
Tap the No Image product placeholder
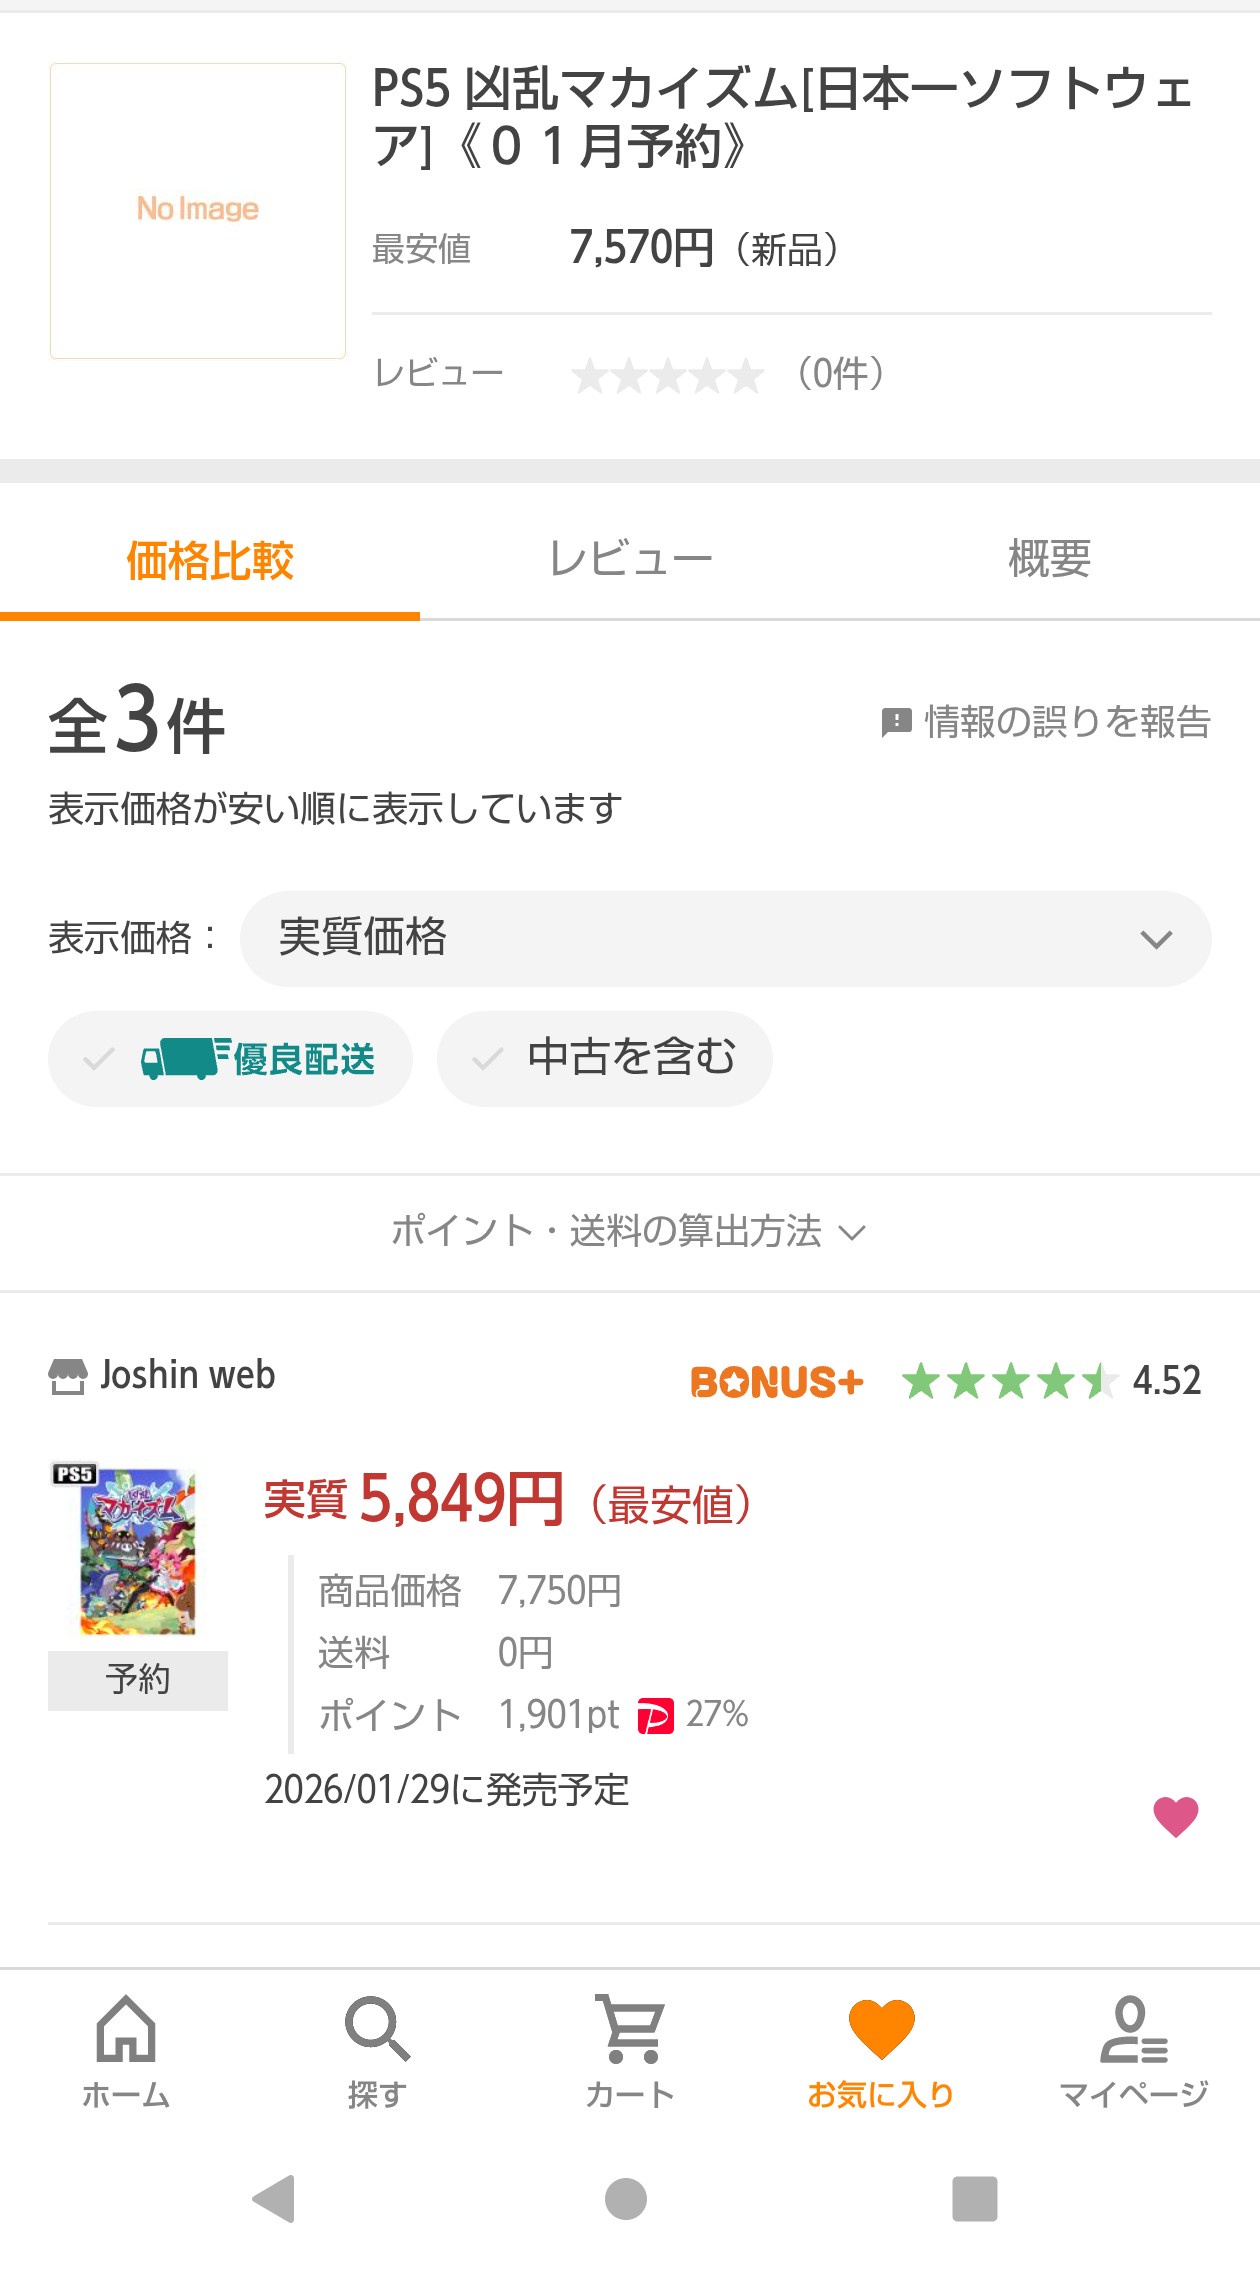coord(198,210)
